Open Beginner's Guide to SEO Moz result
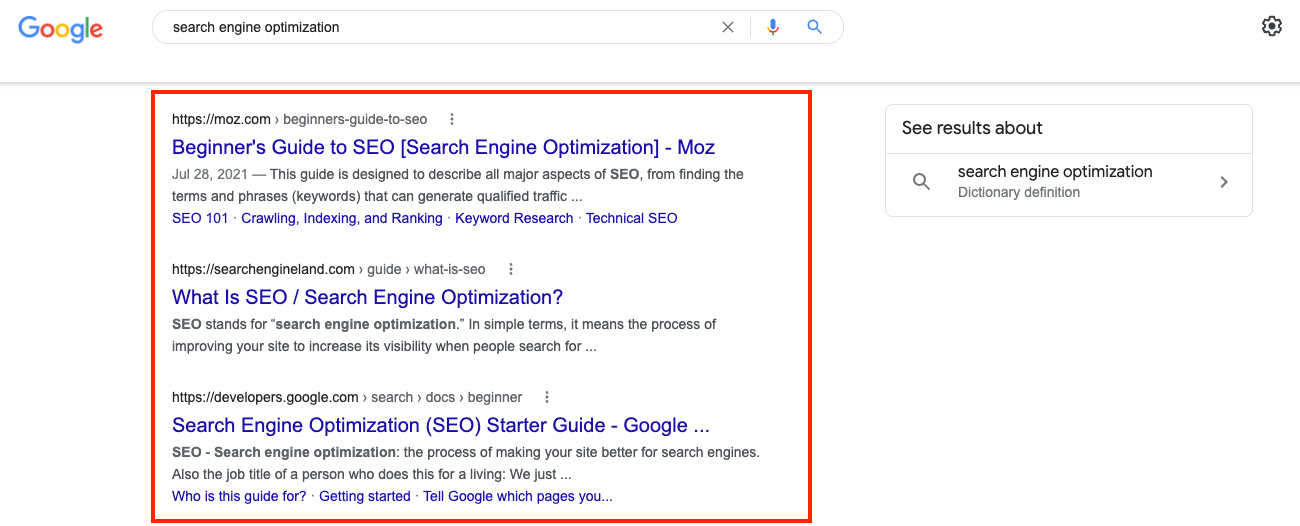Viewport: 1300px width, 526px height. click(x=443, y=147)
